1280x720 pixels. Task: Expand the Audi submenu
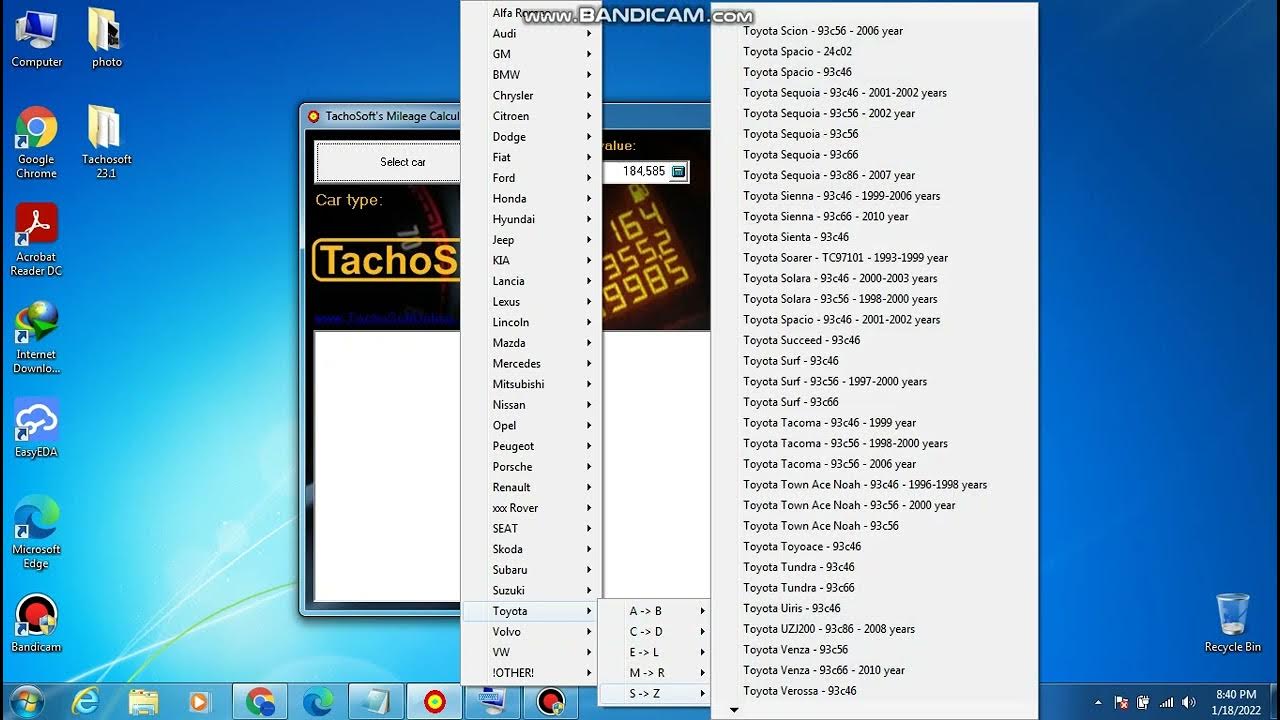(531, 33)
